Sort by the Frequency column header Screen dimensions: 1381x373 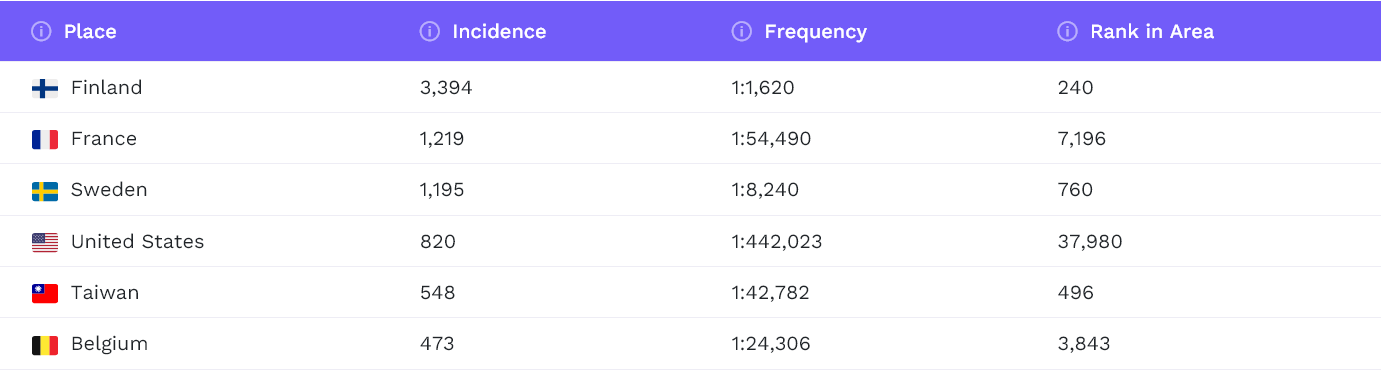pos(815,32)
